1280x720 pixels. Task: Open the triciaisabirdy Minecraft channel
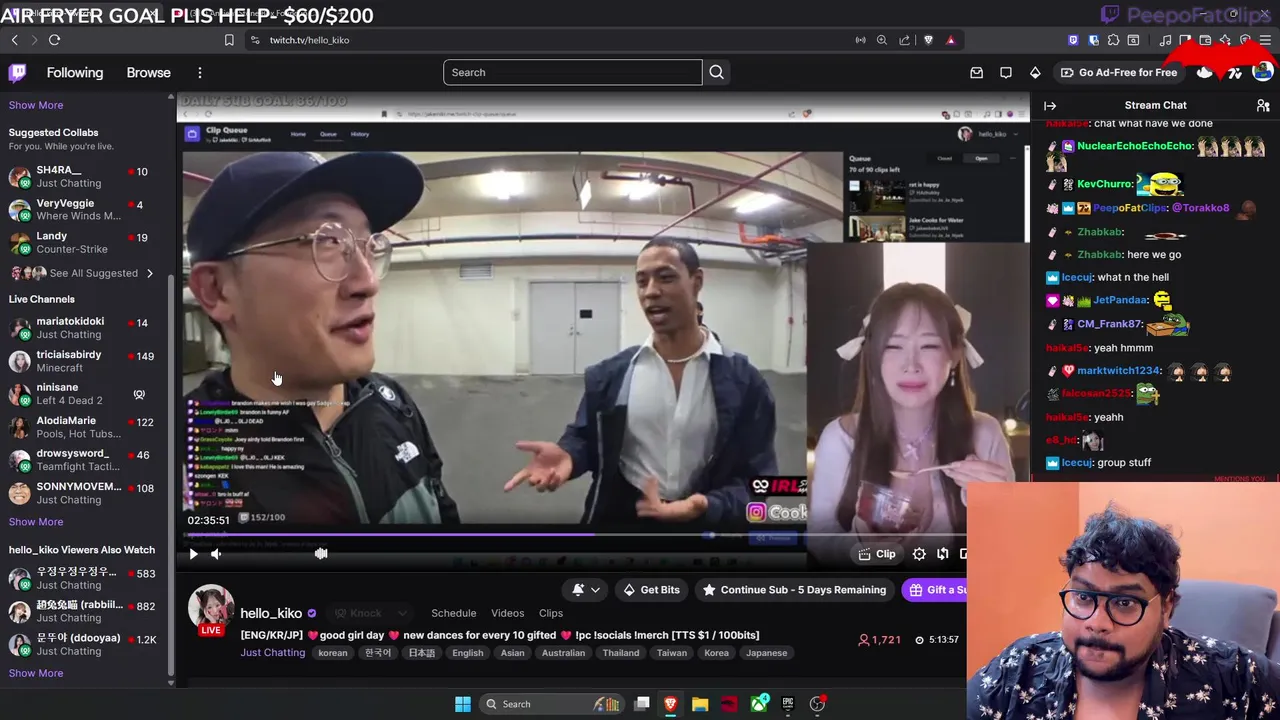pos(84,361)
